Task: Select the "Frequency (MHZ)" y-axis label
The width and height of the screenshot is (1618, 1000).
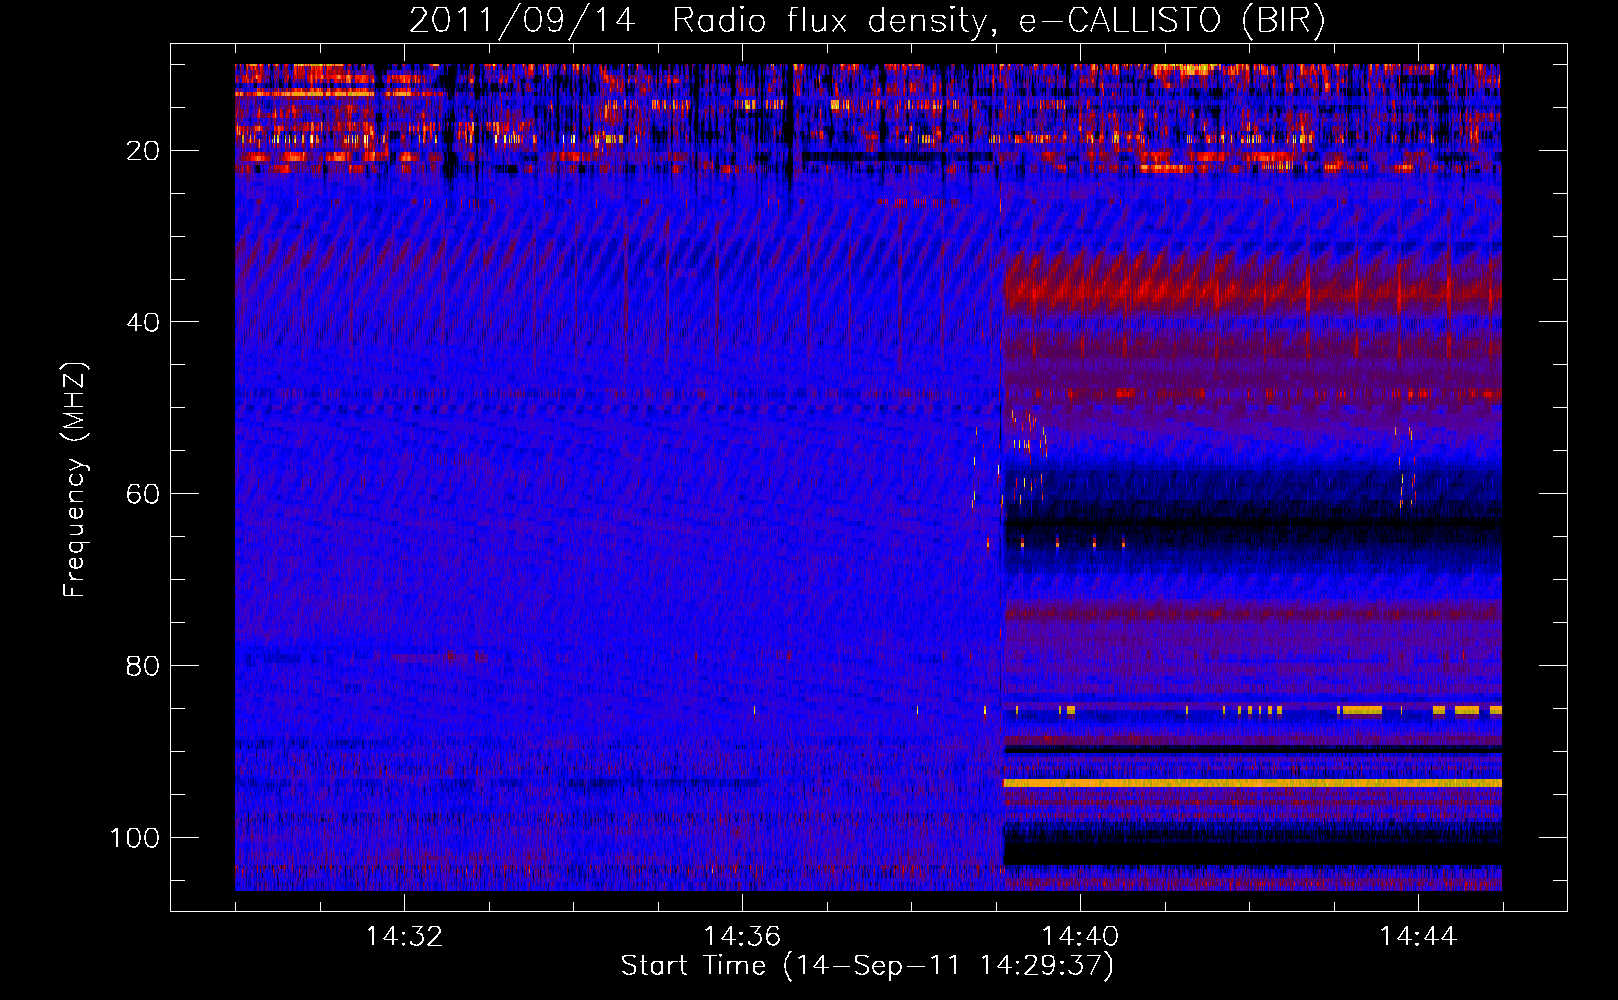Action: (x=75, y=480)
